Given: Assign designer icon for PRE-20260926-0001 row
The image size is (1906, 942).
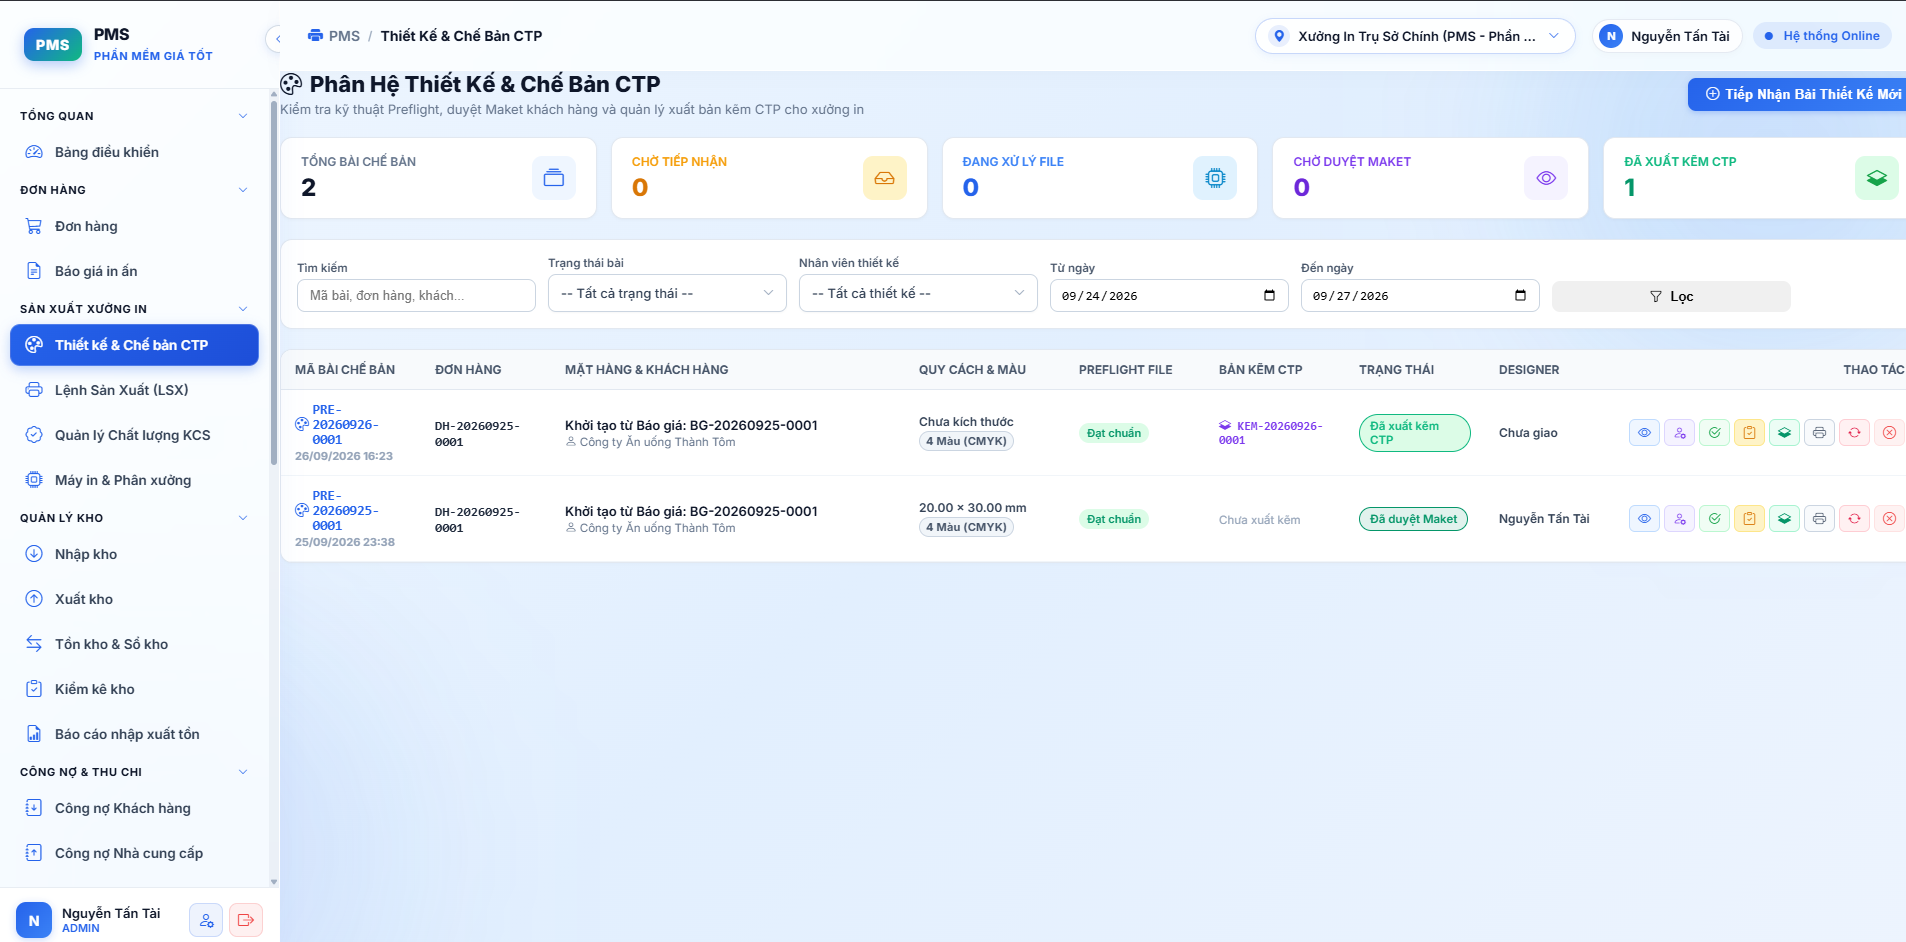Looking at the screenshot, I should point(1679,433).
